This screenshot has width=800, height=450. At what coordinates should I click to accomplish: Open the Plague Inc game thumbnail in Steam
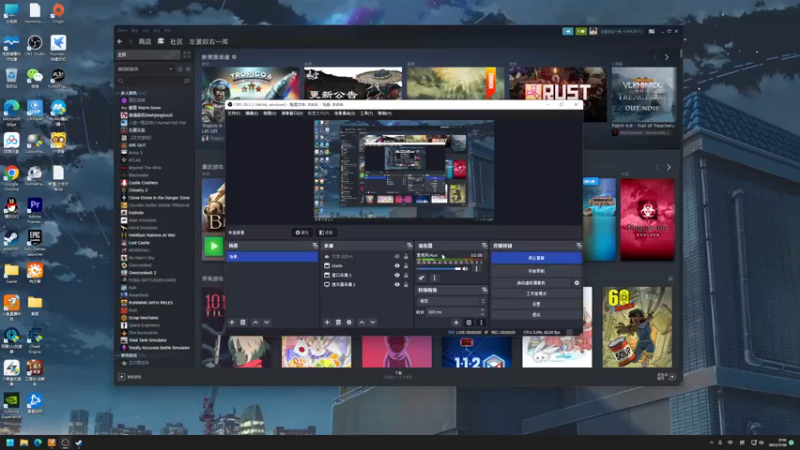tap(647, 219)
